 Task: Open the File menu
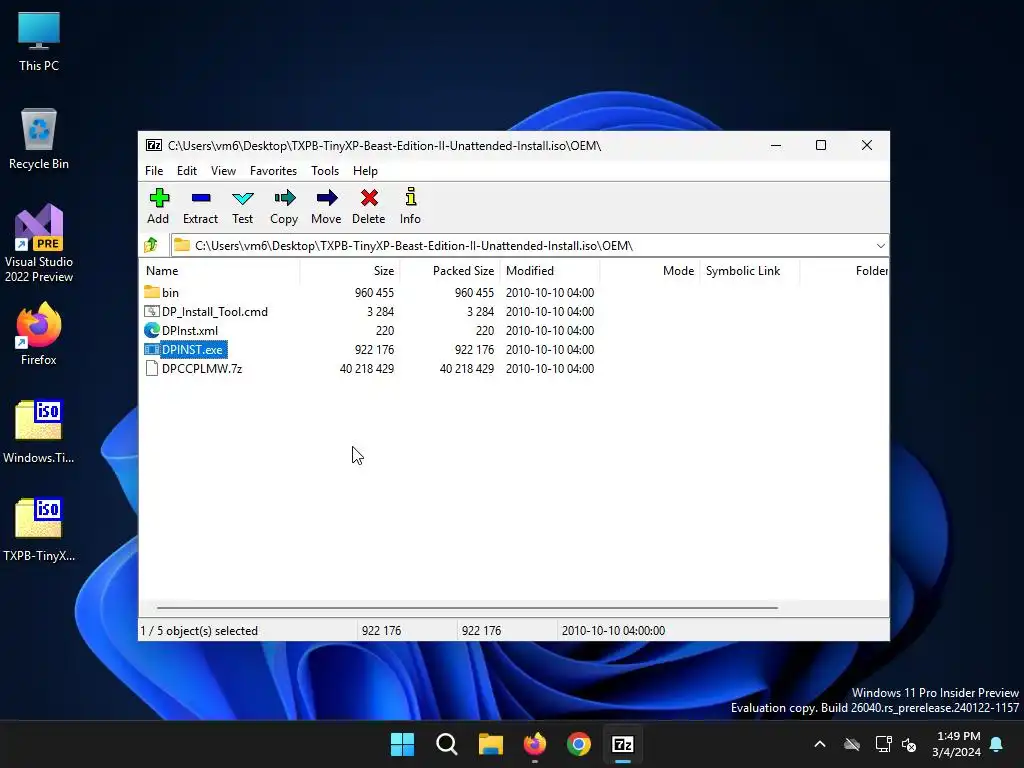[x=154, y=170]
